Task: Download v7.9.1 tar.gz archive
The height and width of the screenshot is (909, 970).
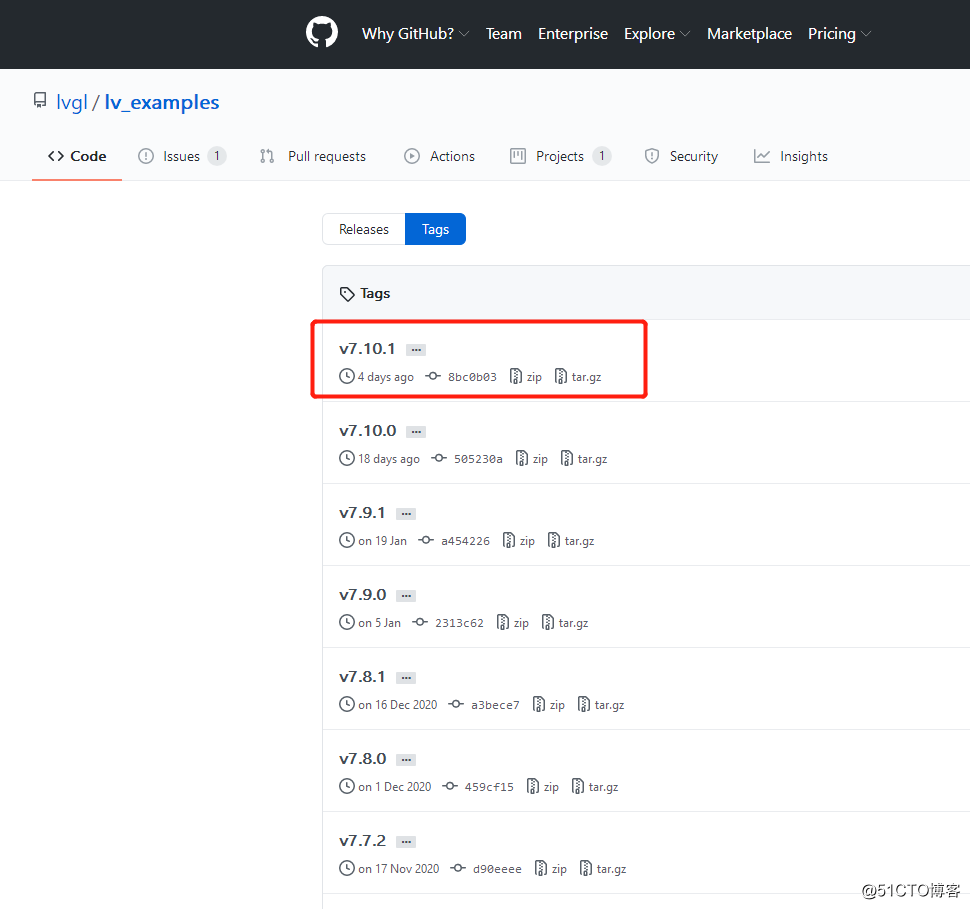Action: [571, 540]
